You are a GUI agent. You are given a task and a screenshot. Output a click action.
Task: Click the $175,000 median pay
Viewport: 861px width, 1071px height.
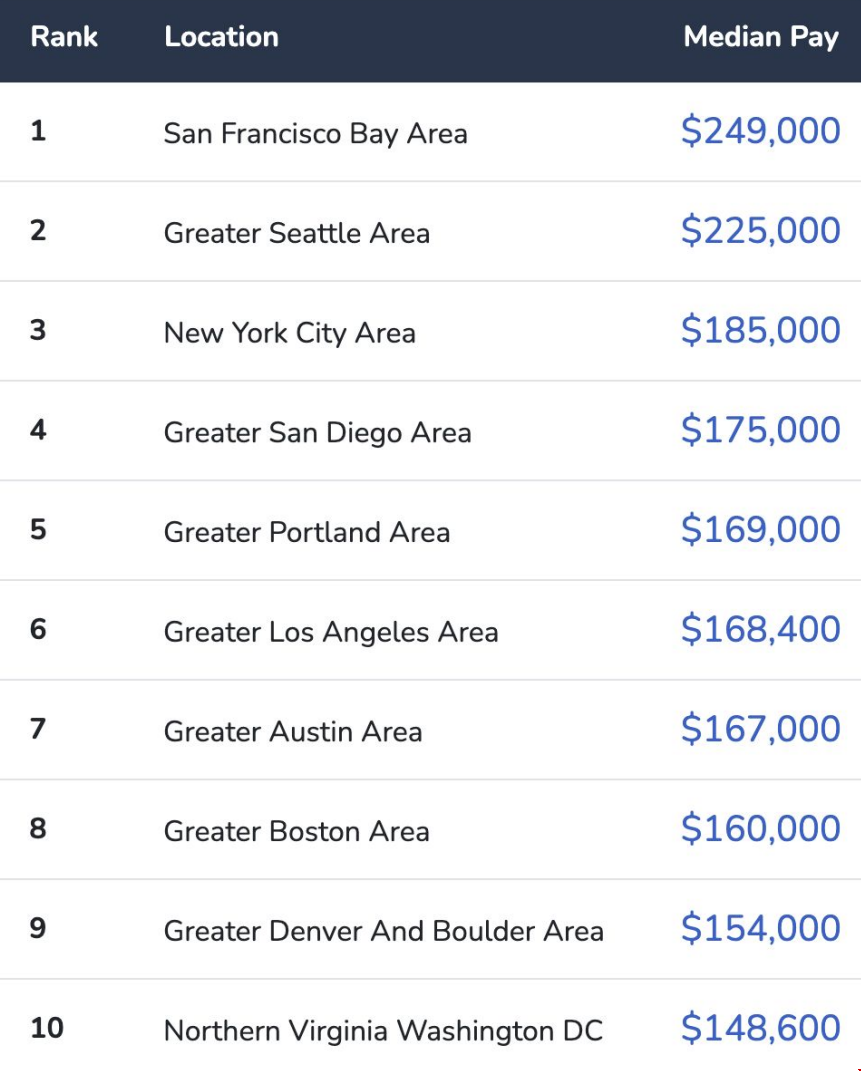[760, 430]
